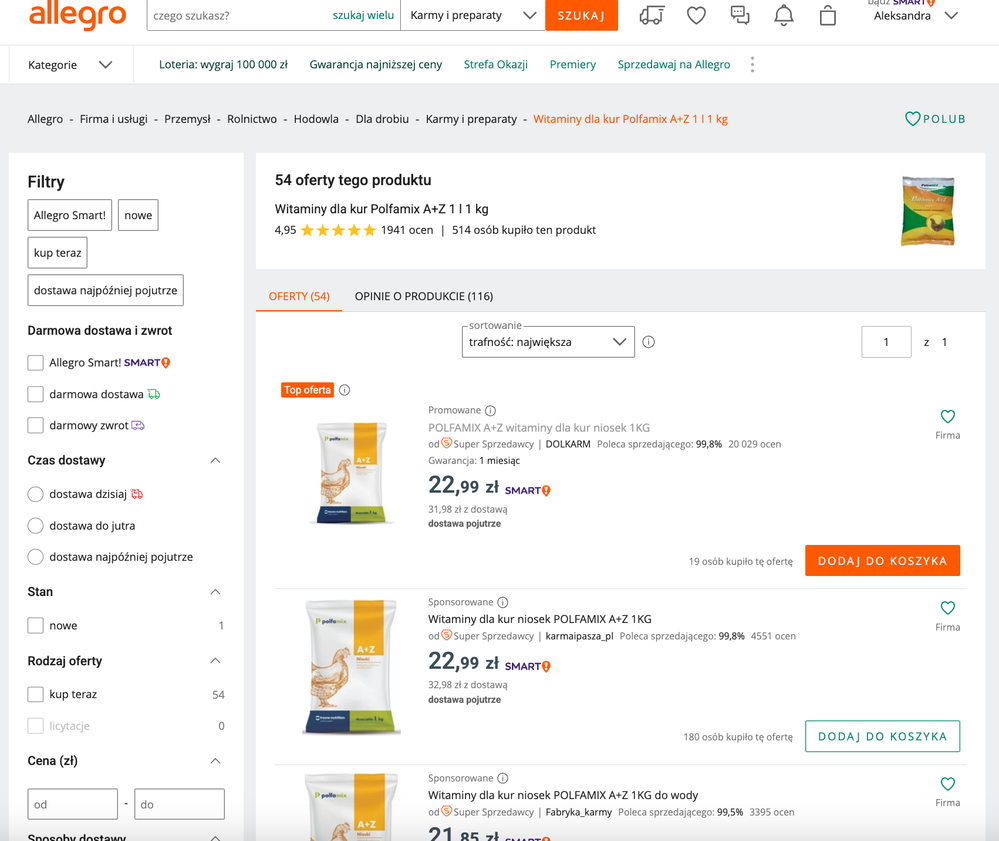Open messages chat icon in header
This screenshot has width=999, height=841.
pos(740,16)
